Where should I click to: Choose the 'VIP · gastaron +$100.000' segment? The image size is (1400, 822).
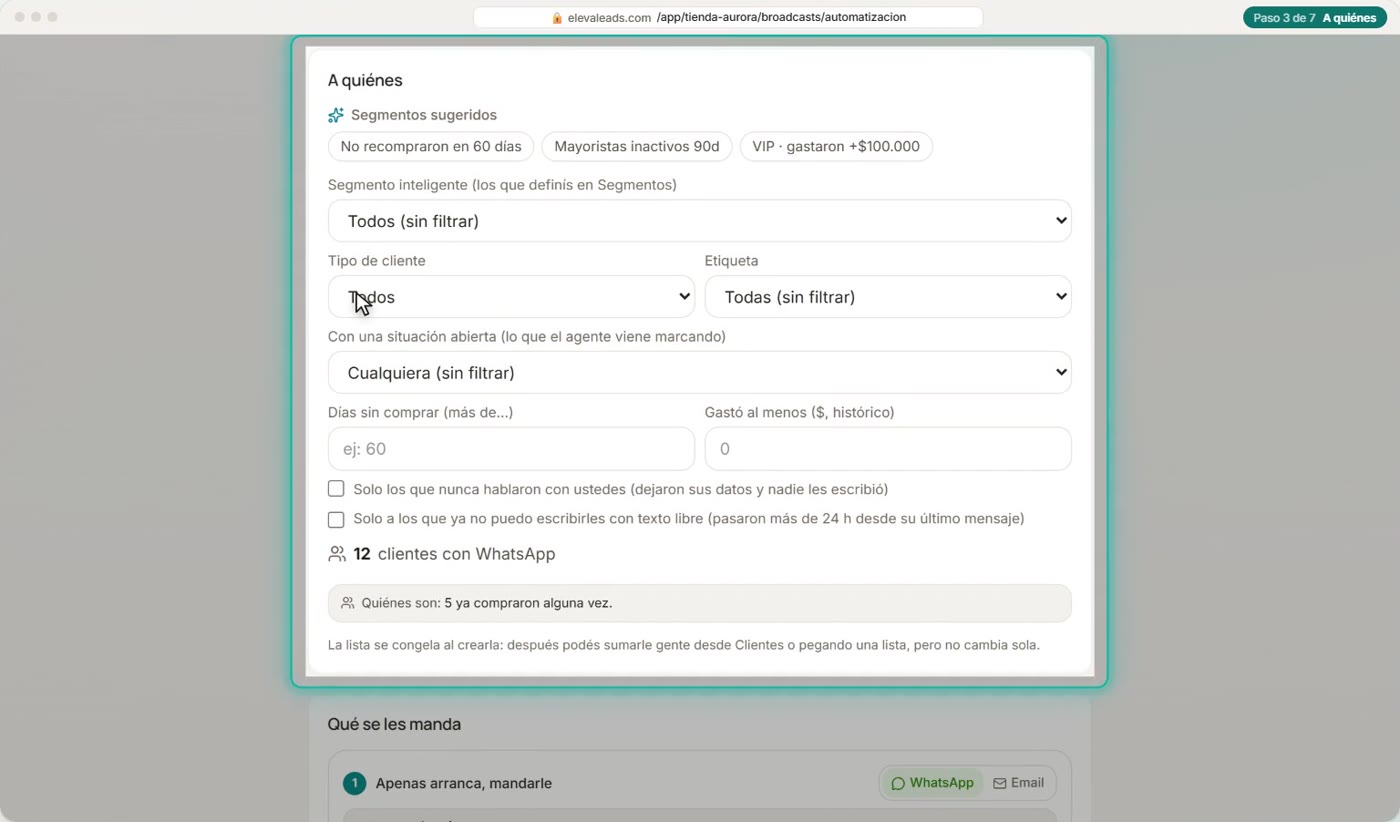(x=836, y=146)
